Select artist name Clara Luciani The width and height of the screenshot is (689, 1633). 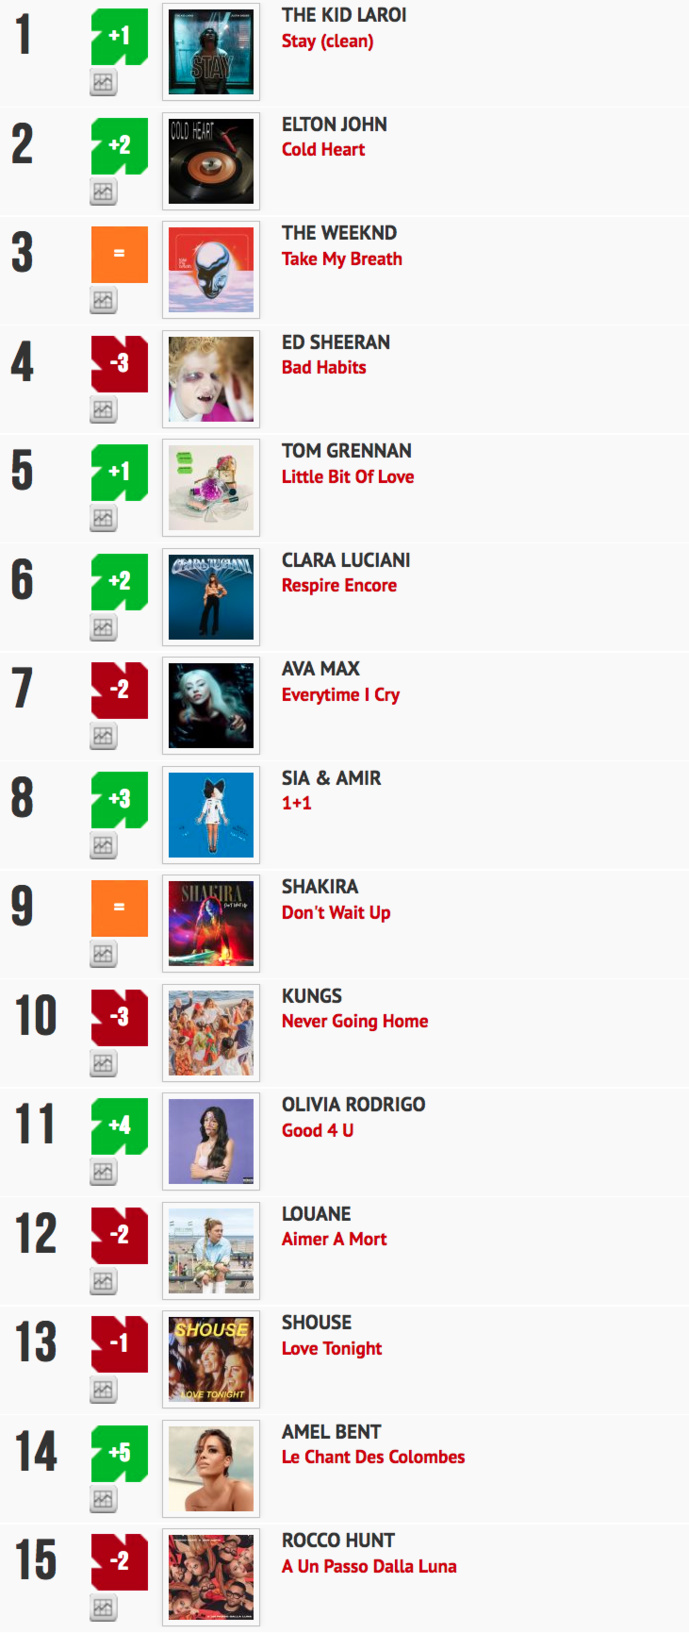tap(346, 560)
